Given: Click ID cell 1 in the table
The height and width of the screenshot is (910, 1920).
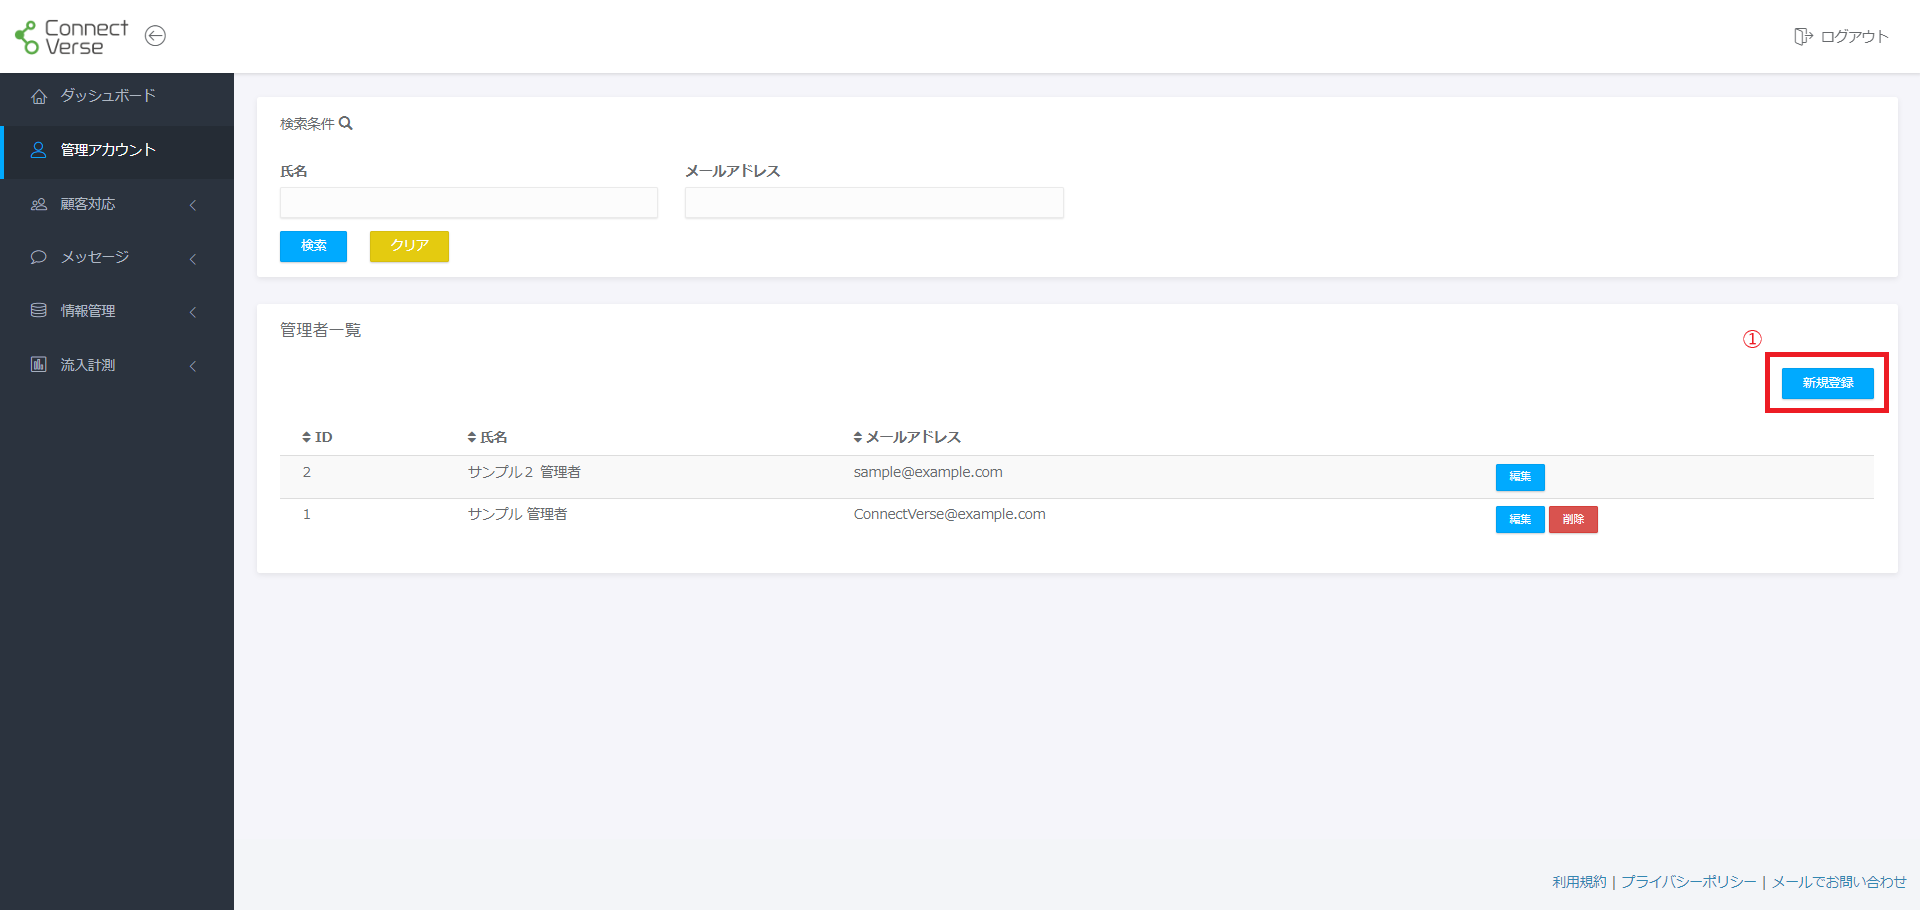Looking at the screenshot, I should [x=307, y=514].
